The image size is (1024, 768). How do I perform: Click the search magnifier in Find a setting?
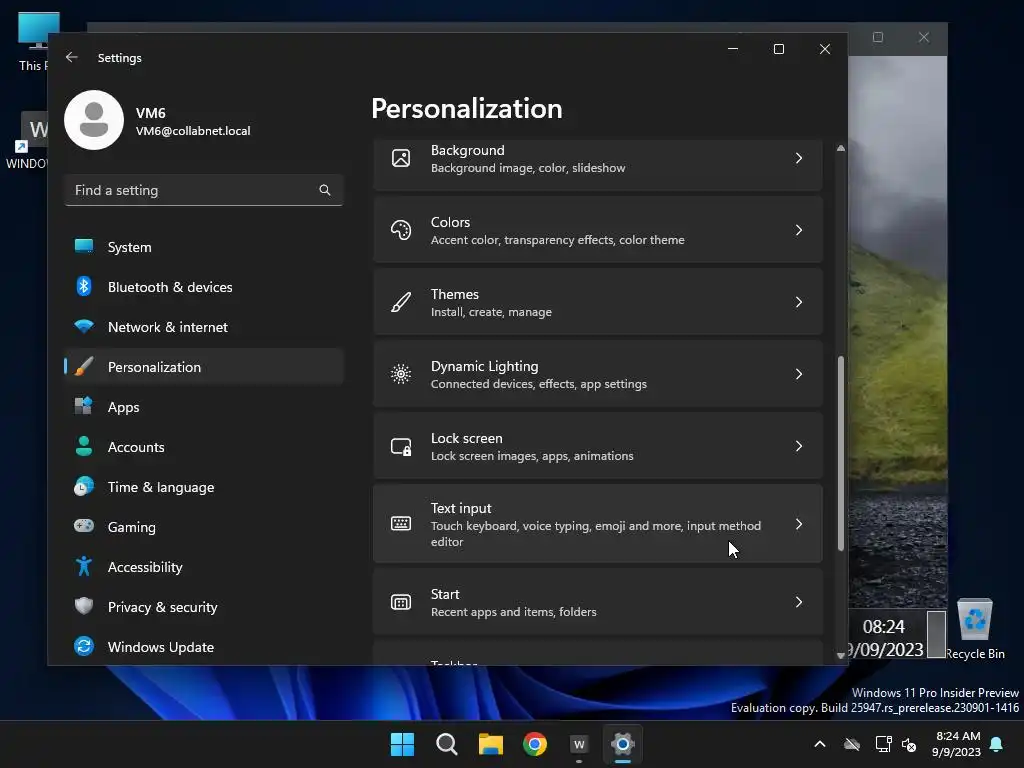point(325,190)
